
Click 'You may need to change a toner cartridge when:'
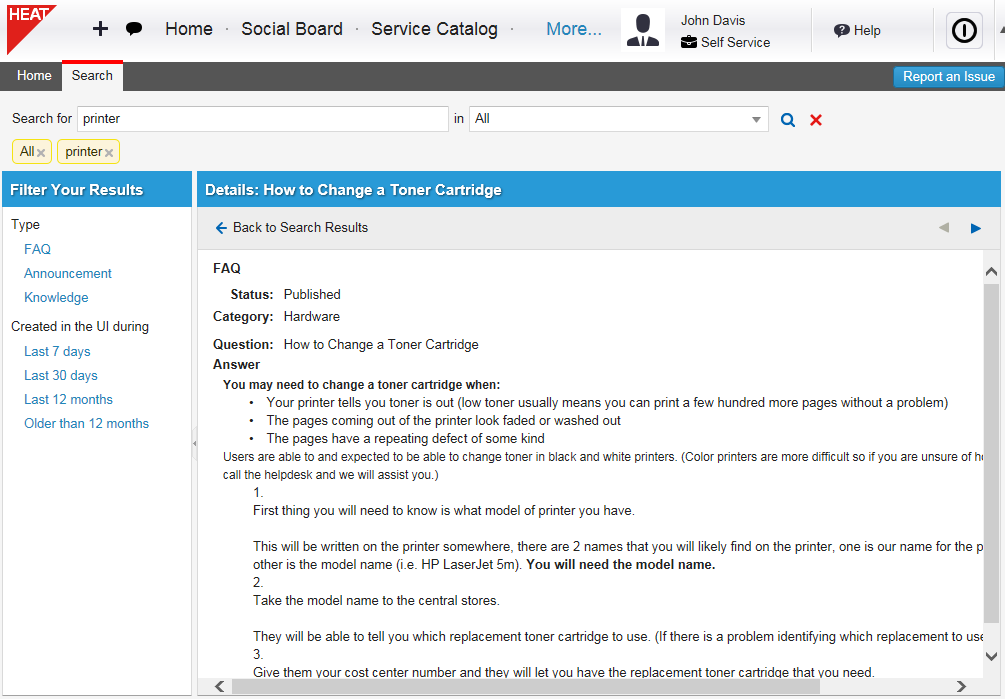(361, 384)
